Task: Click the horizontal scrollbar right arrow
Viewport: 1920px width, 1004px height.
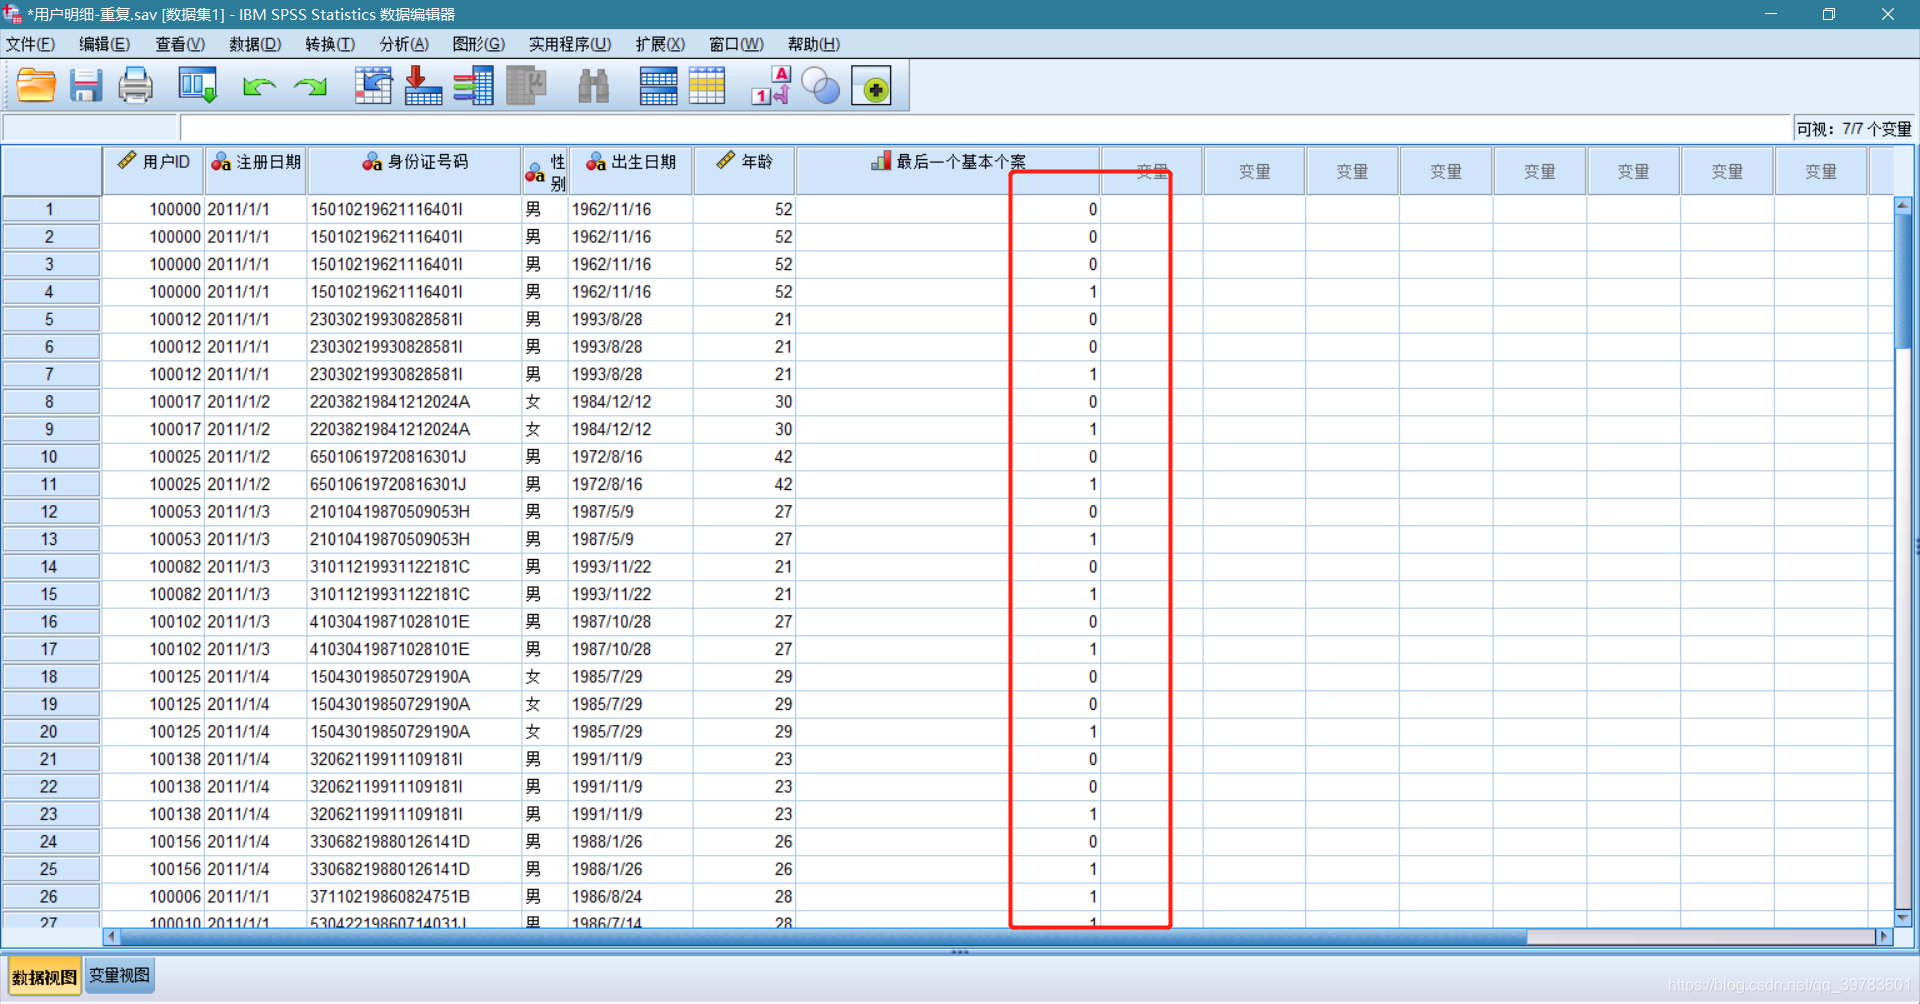Action: [x=1884, y=937]
